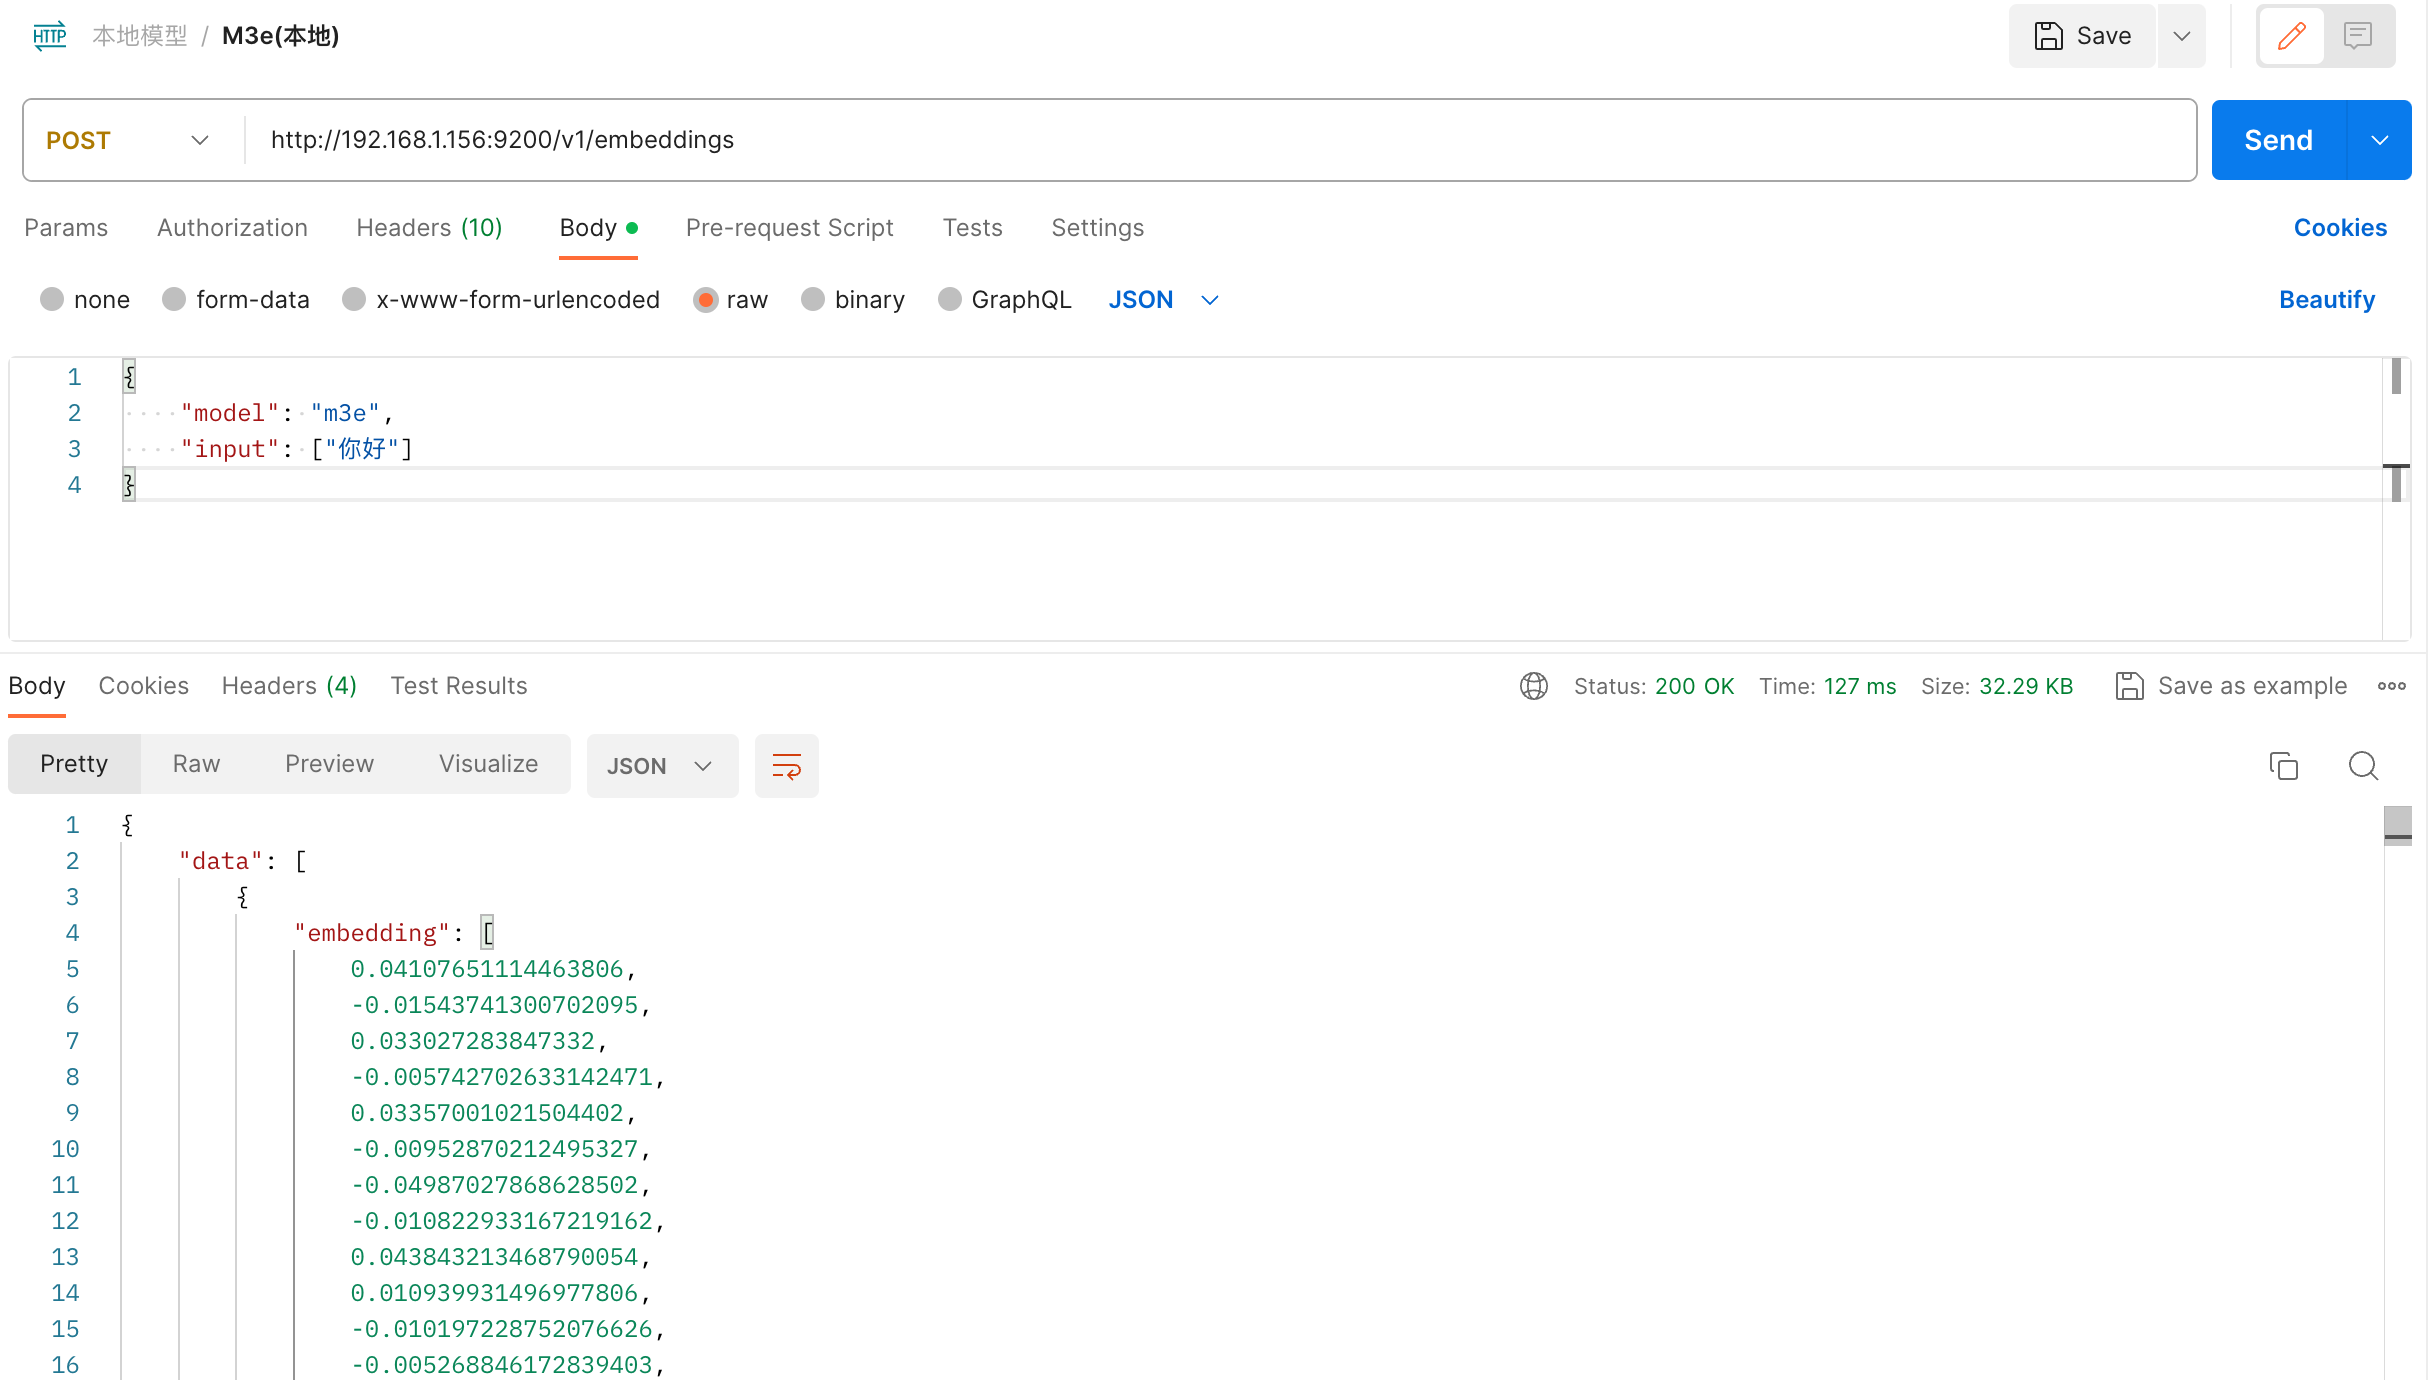Screen dimensions: 2436x1380
Task: Open the request Headers (10) tab
Action: pos(429,228)
